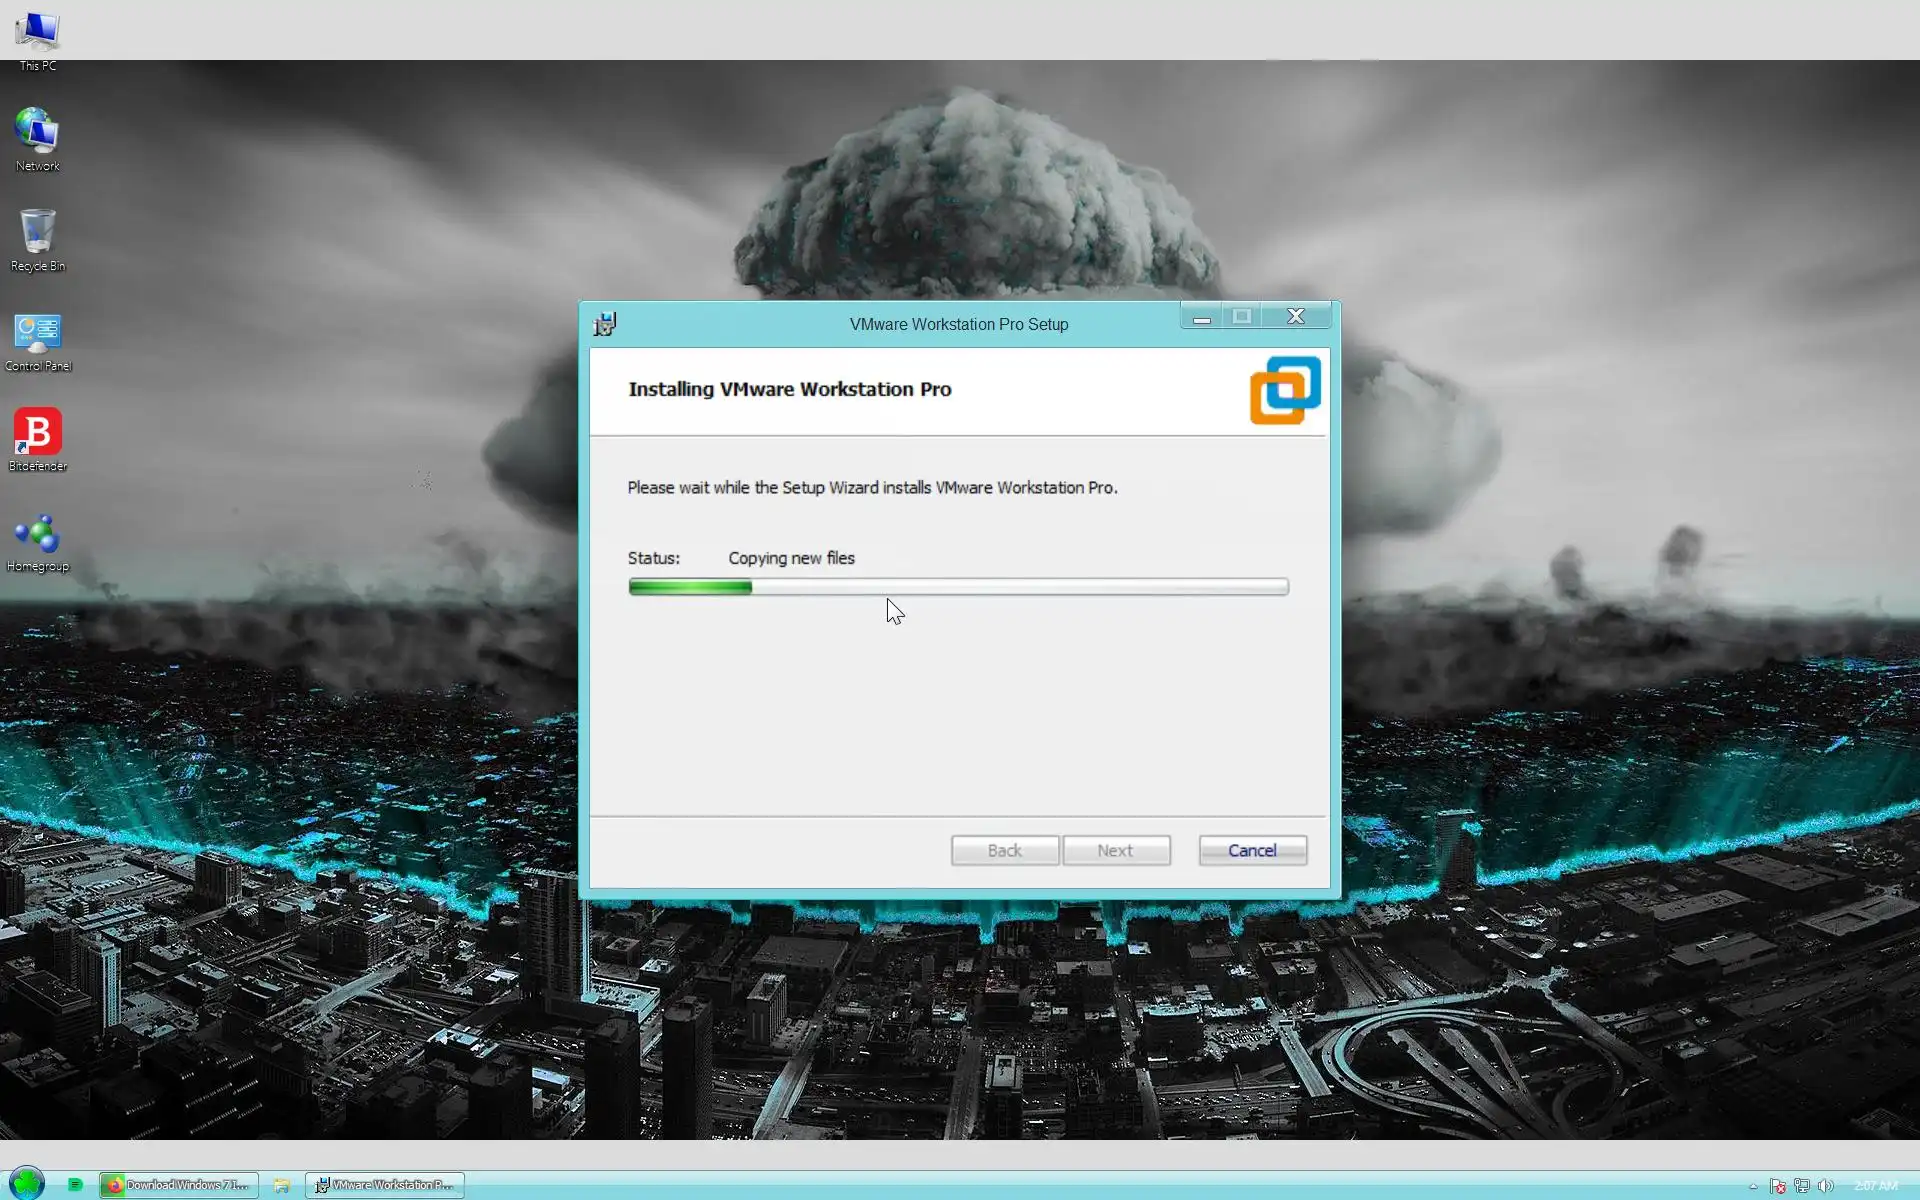Click the green chat icon on the taskbar
Viewport: 1920px width, 1200px height.
75,1185
